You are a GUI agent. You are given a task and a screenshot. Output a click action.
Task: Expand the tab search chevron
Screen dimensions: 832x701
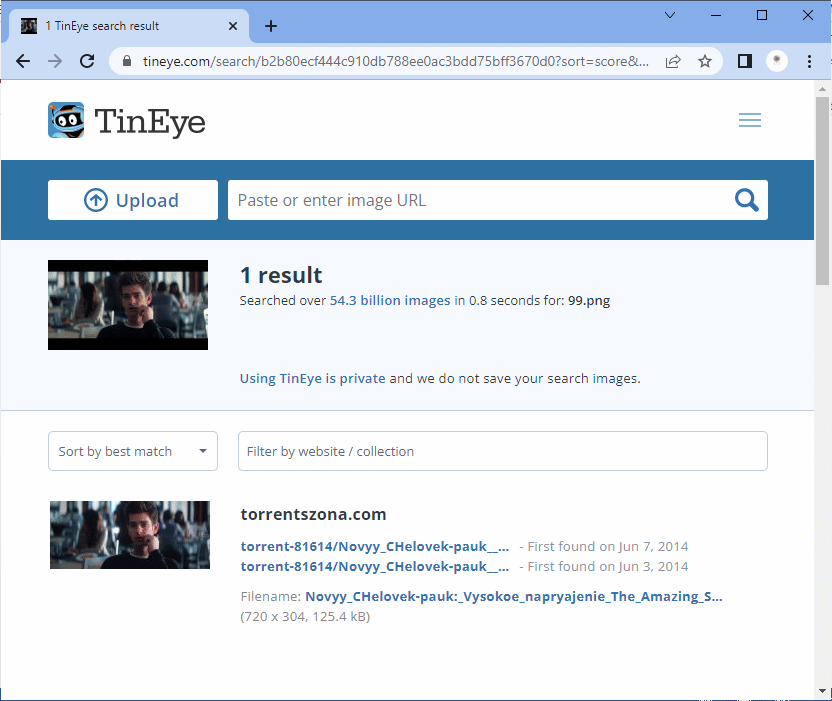[x=670, y=15]
